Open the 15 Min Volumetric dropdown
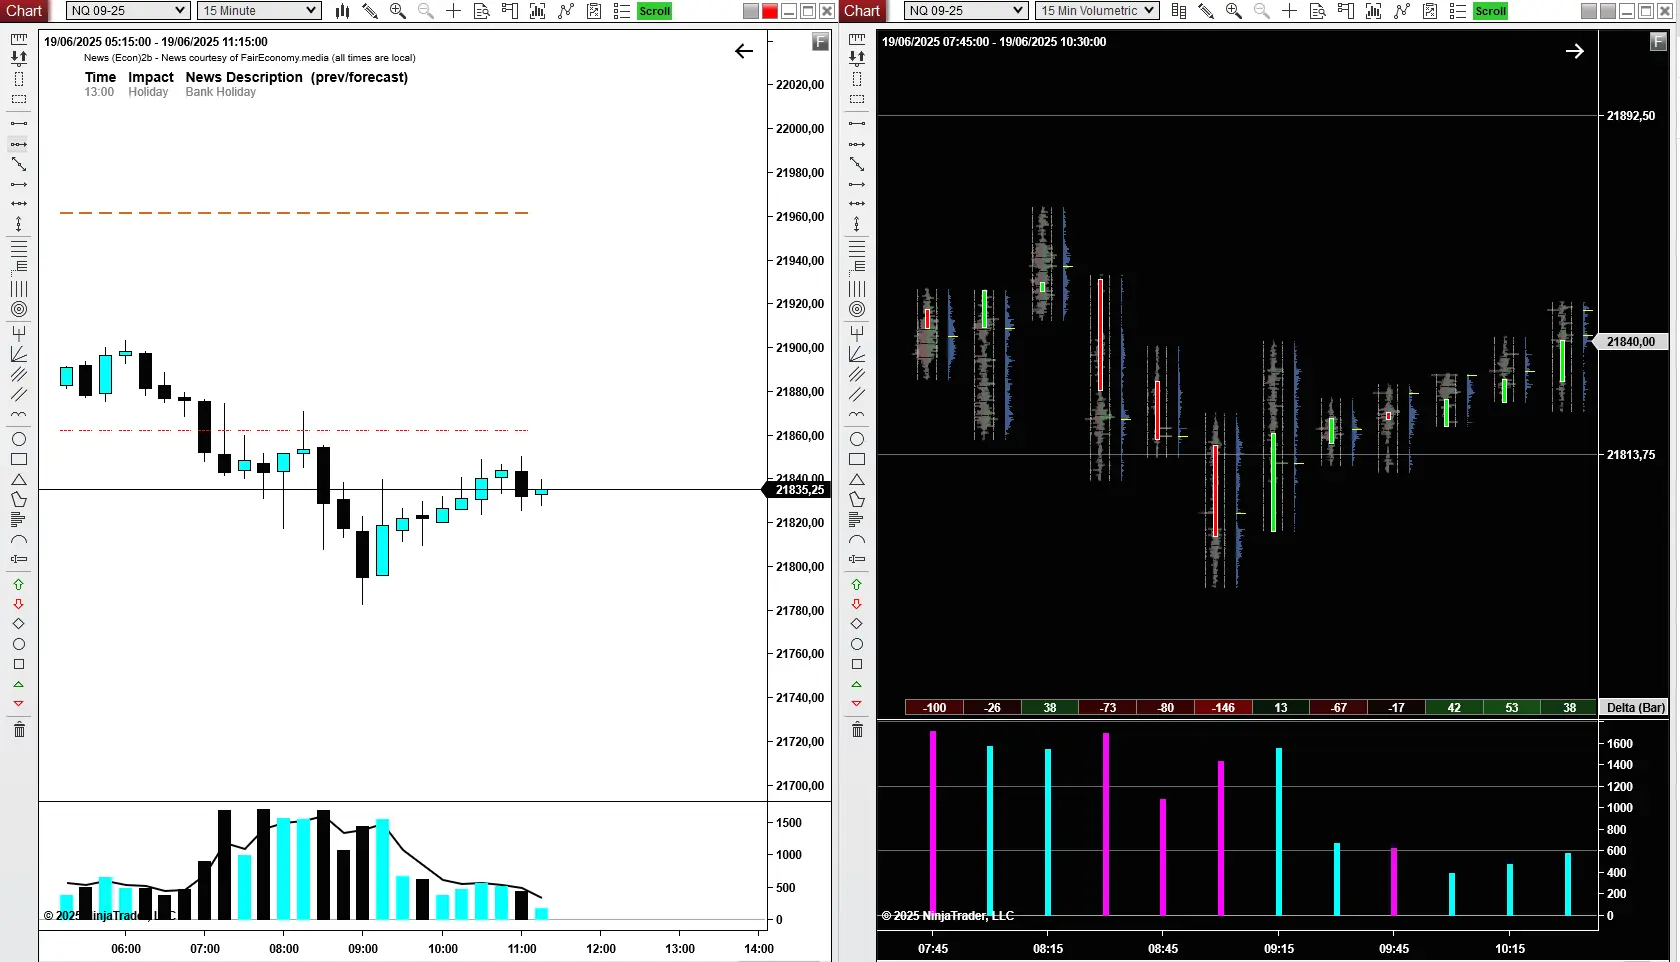Screen dimensions: 1680x962 tap(1096, 11)
